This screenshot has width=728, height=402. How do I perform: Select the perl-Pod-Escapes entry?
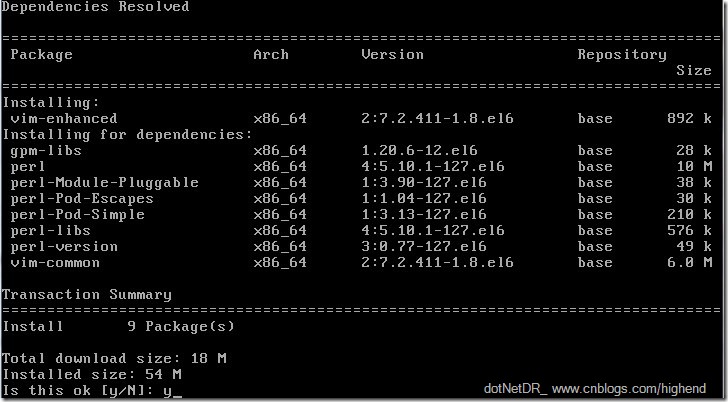click(x=82, y=199)
